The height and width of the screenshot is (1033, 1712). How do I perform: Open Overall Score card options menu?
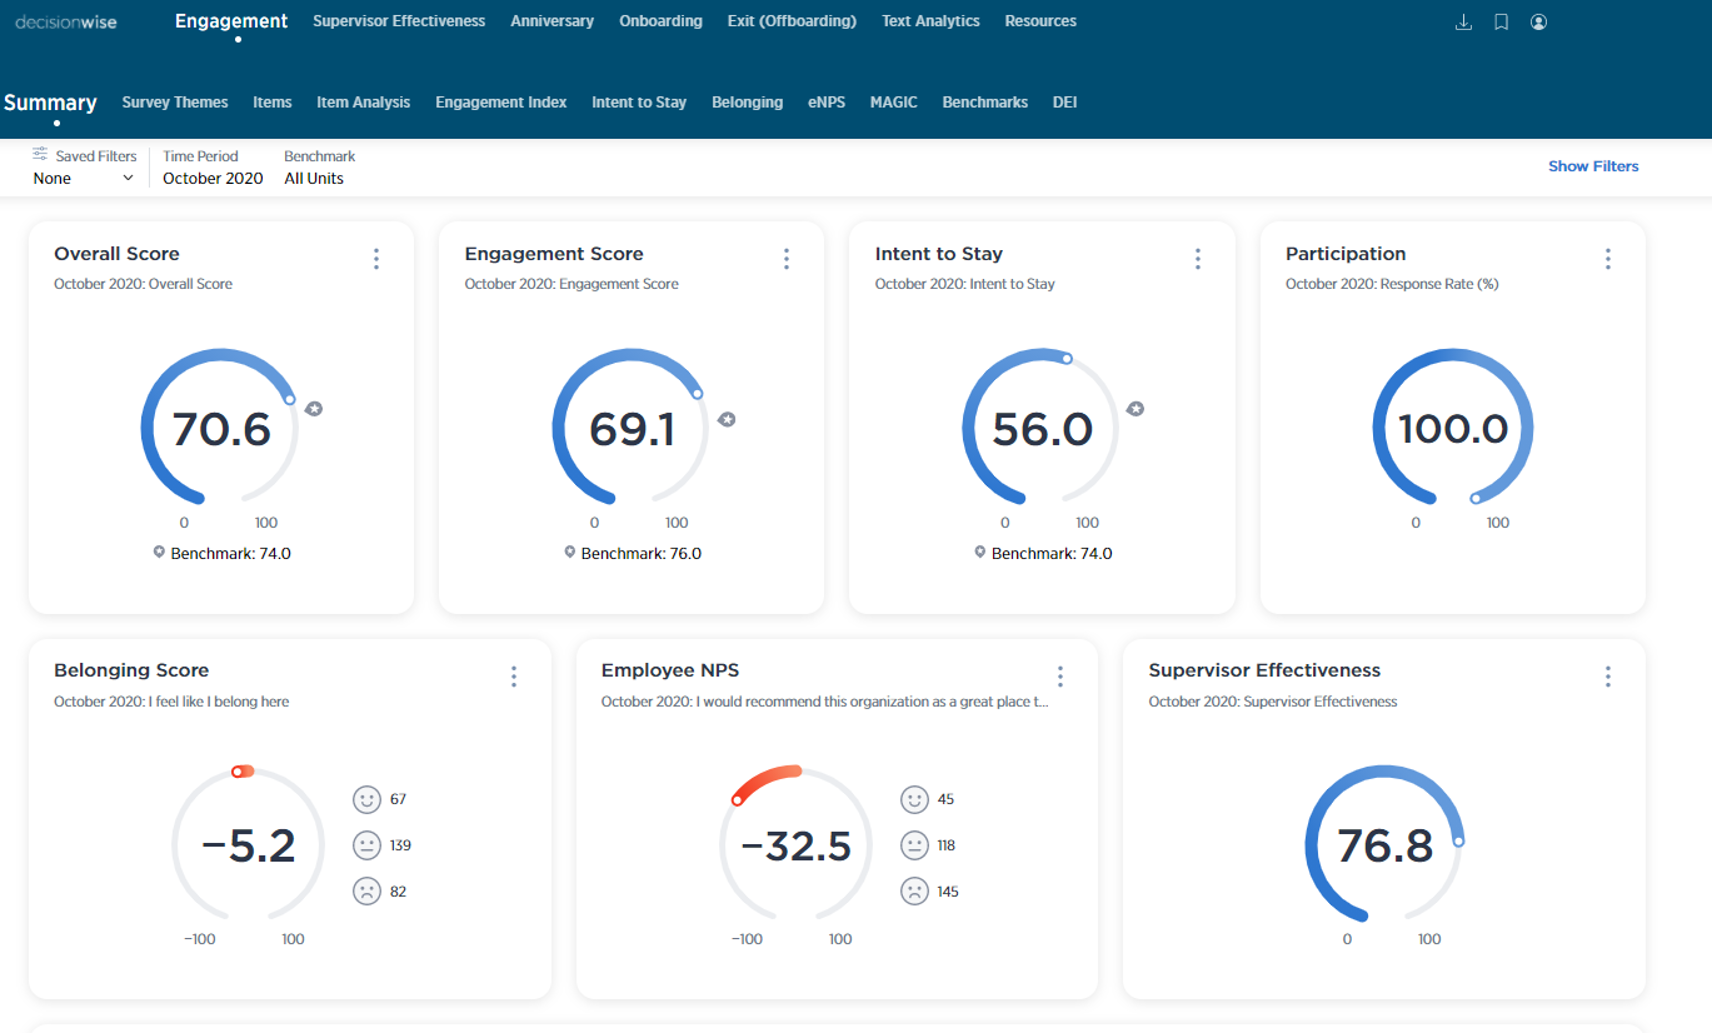click(376, 259)
